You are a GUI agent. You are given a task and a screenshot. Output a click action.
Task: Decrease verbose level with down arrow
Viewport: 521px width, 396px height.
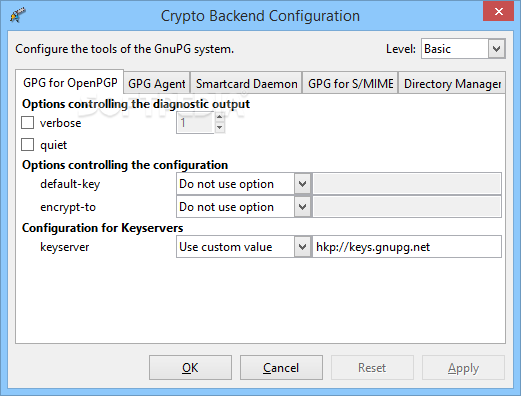[x=219, y=127]
